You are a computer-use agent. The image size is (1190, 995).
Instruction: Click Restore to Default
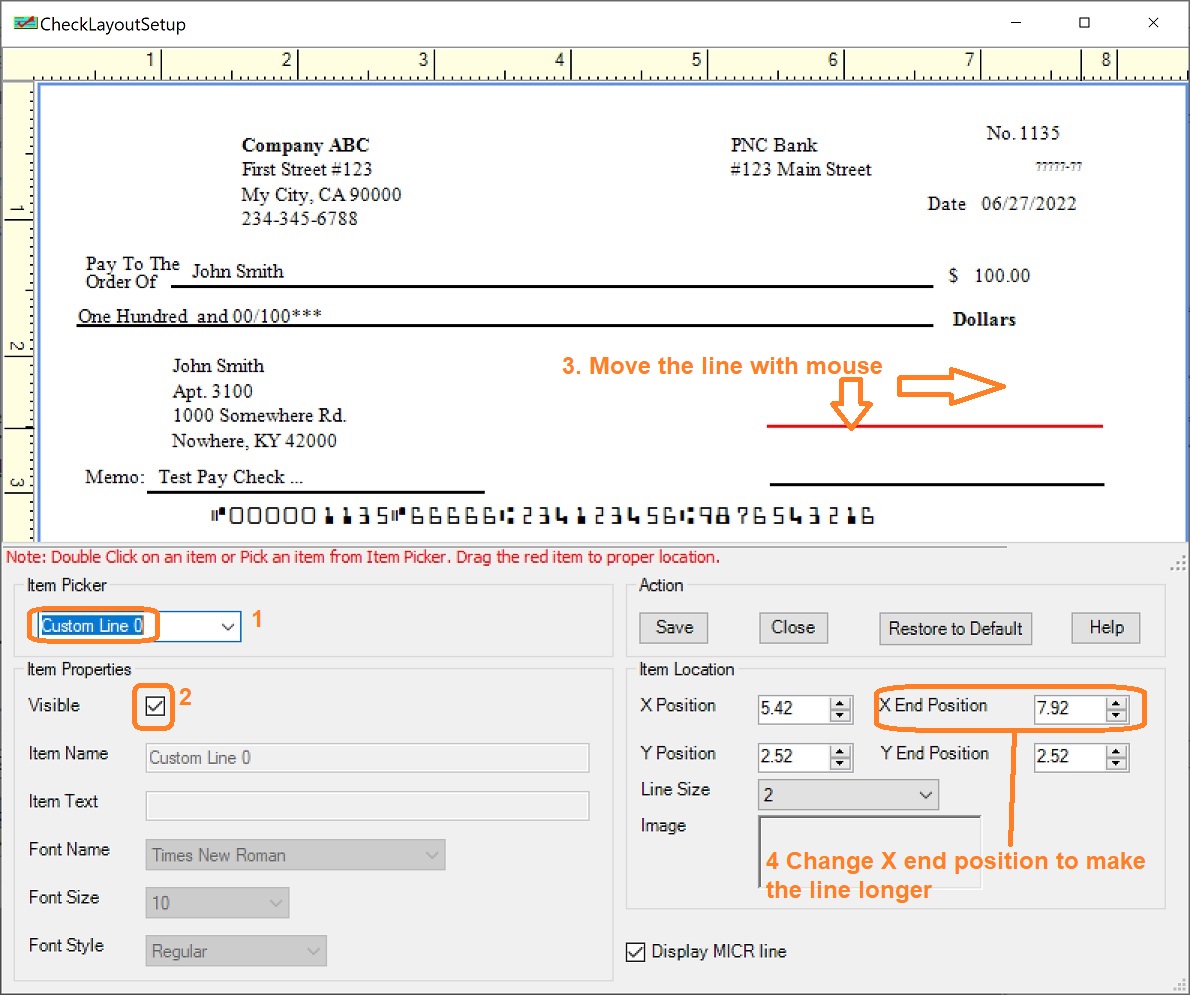955,629
